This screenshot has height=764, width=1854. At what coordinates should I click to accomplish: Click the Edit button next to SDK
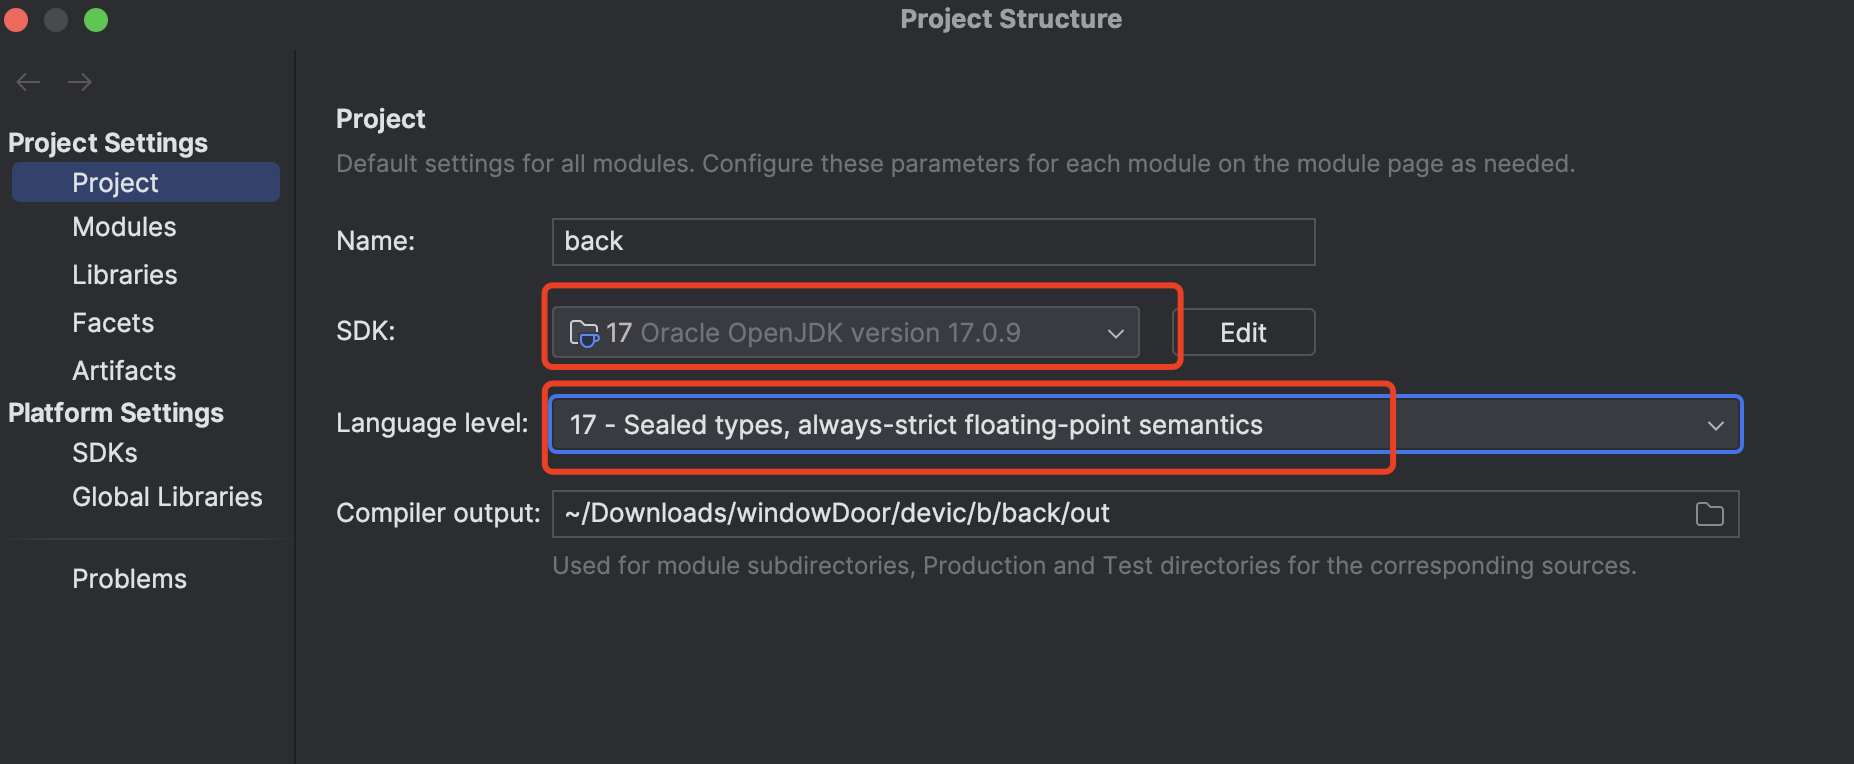click(x=1243, y=333)
